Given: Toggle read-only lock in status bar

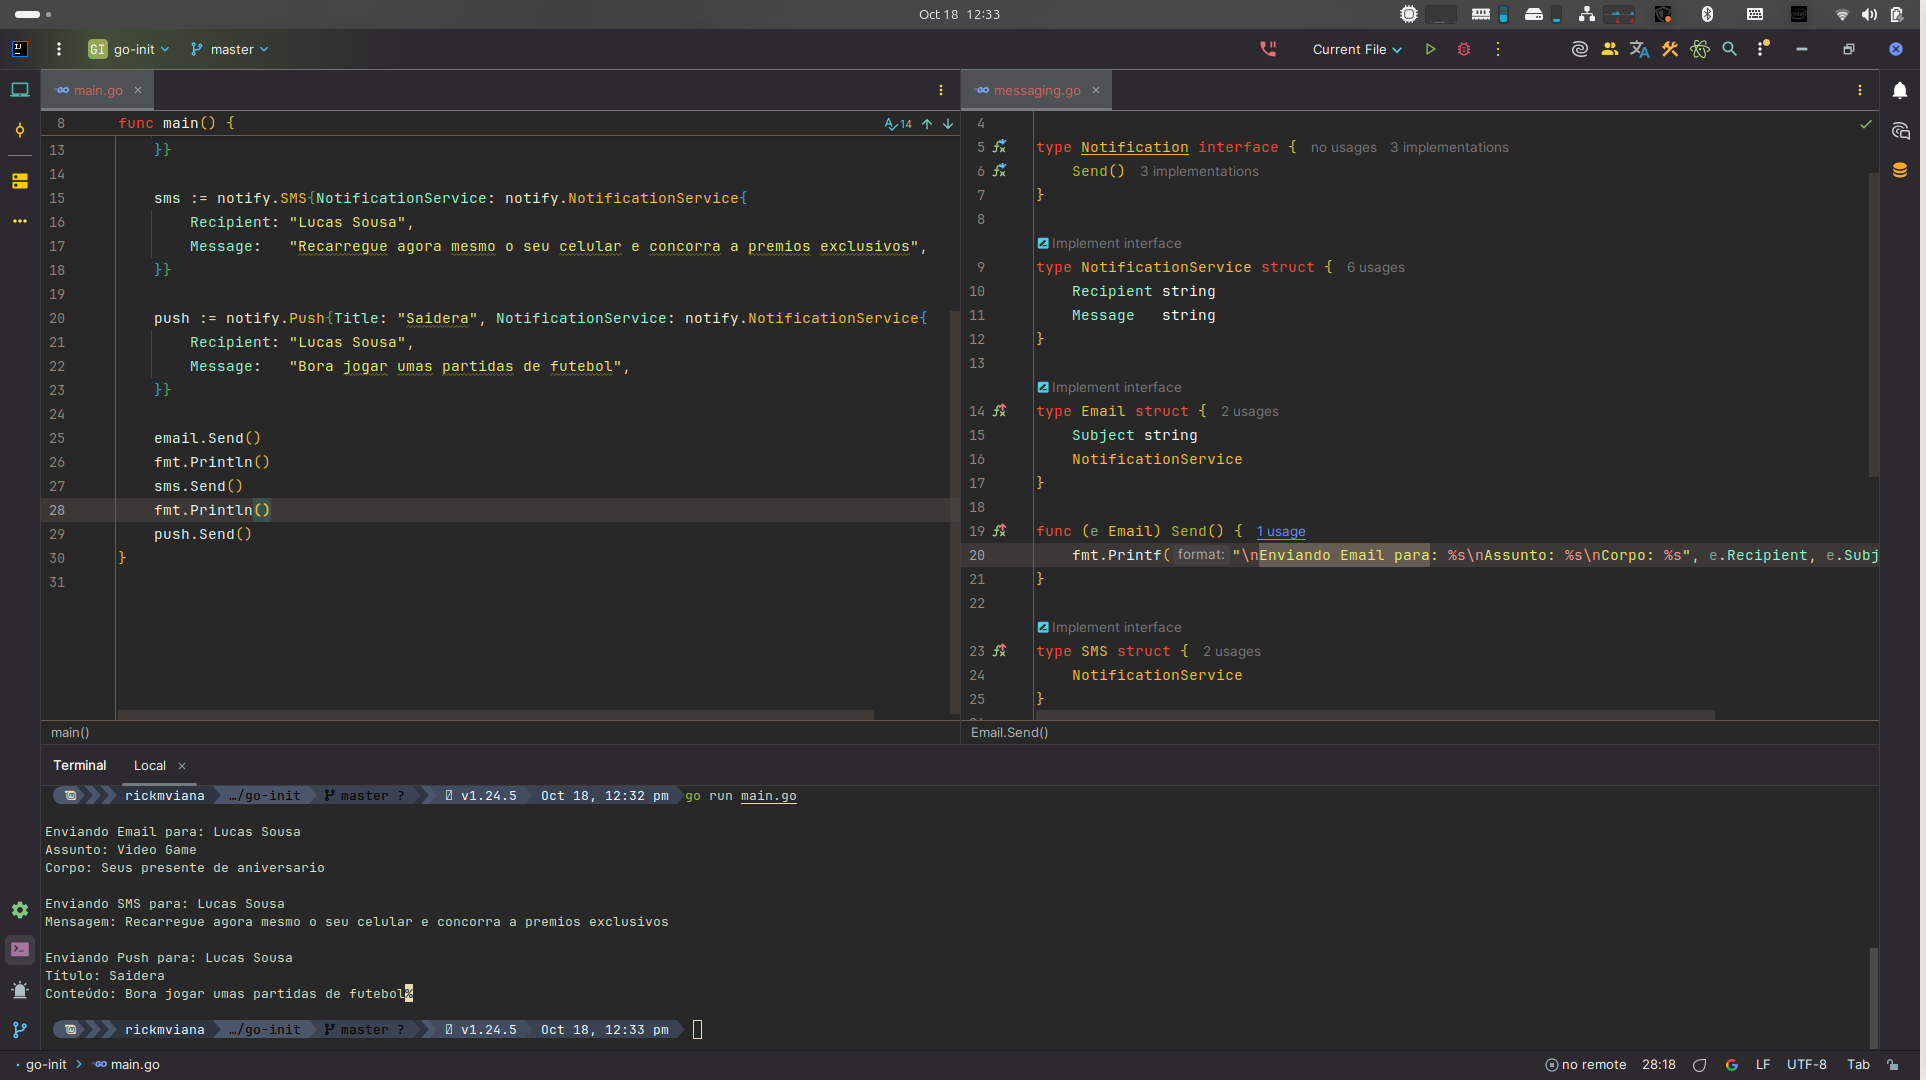Looking at the screenshot, I should click(1892, 1064).
